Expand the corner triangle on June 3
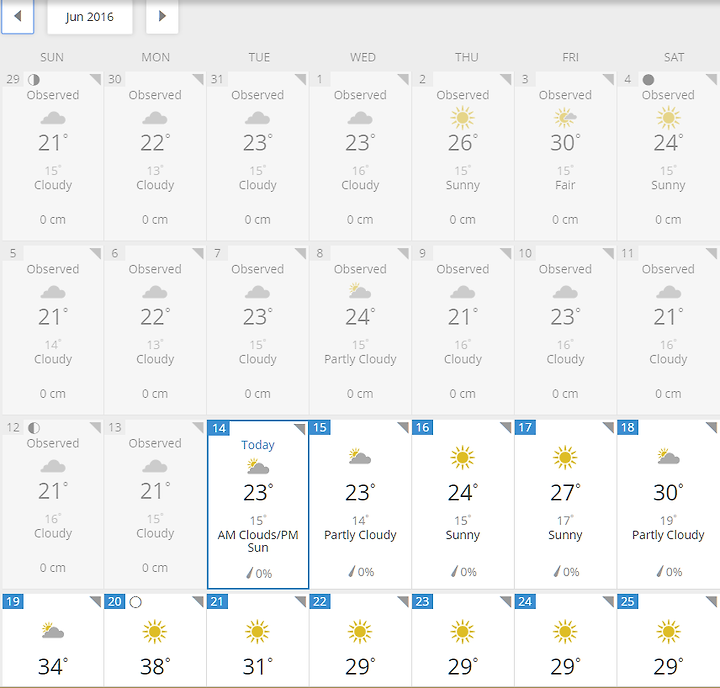 [608, 79]
